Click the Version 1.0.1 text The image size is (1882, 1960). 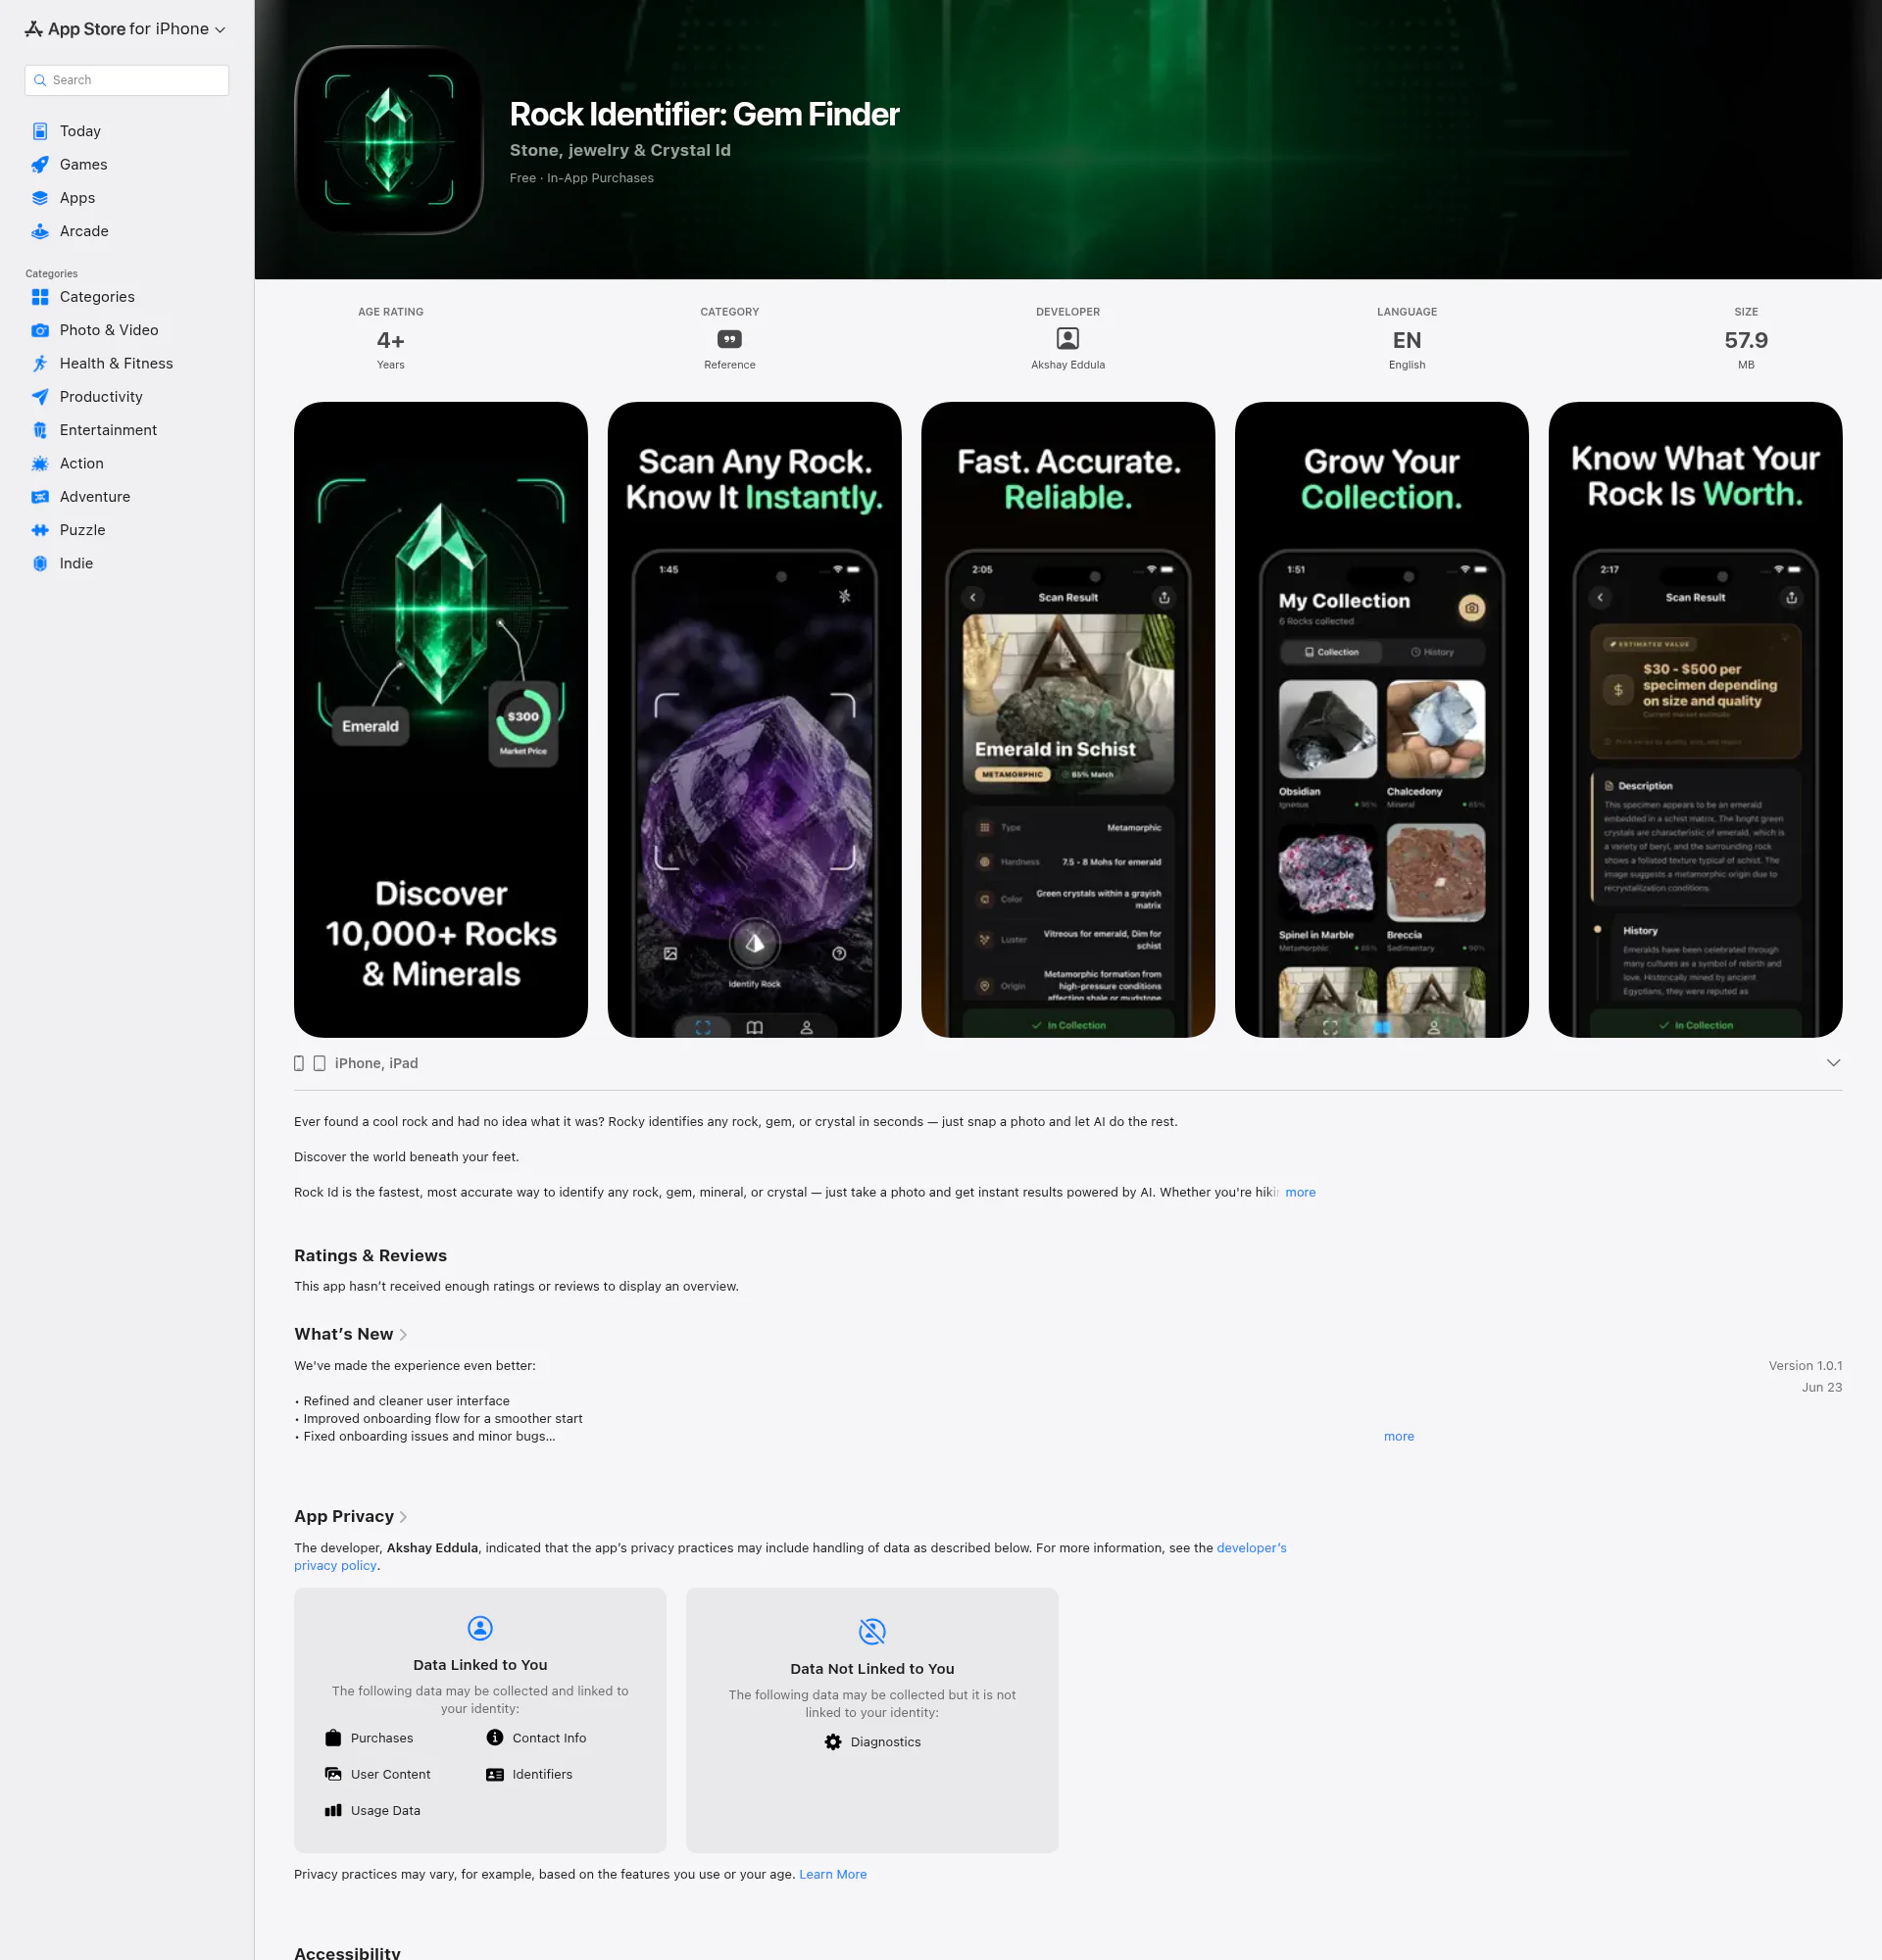click(x=1805, y=1366)
